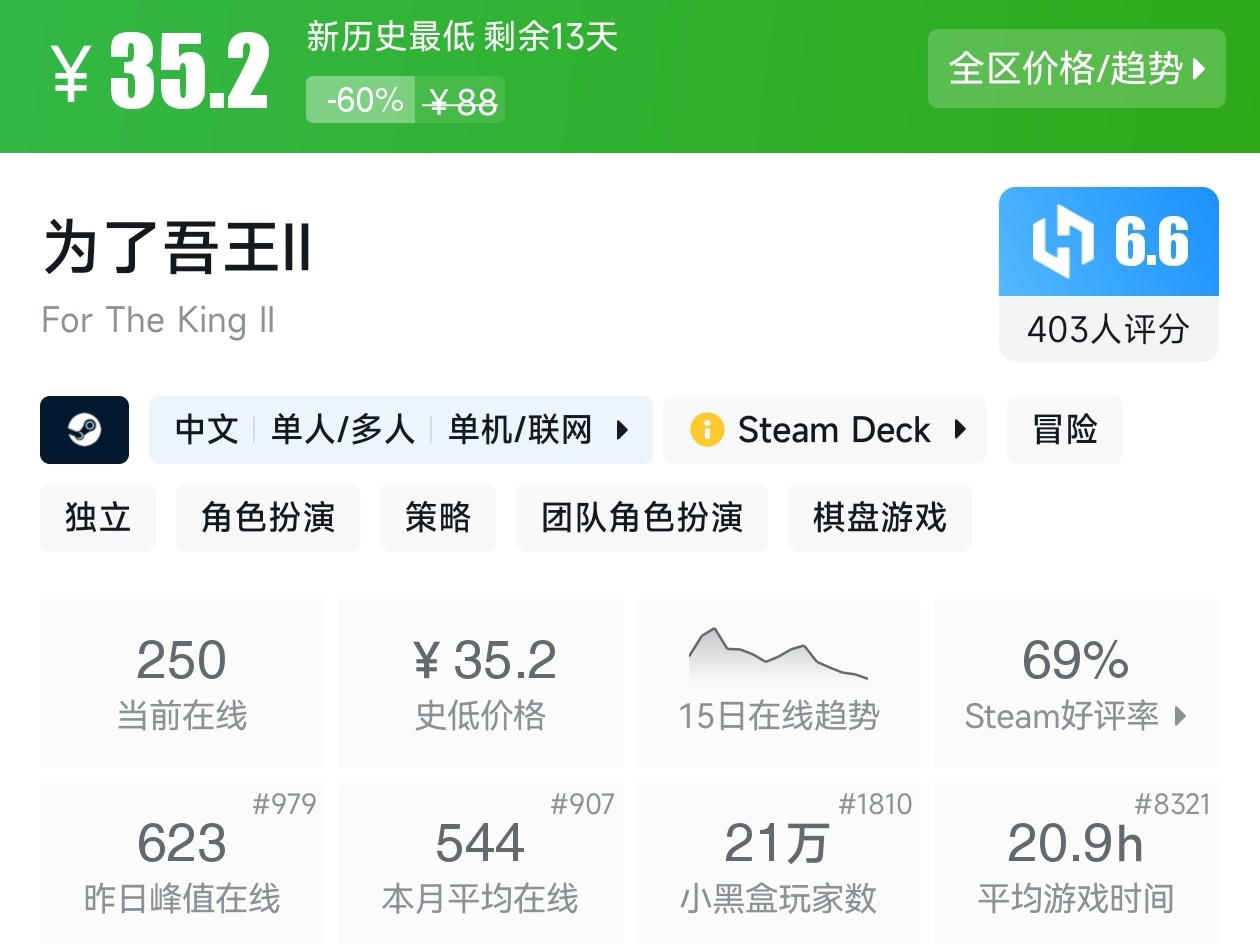1260x944 pixels.
Task: Select the 独立 tag
Action: pos(98,518)
